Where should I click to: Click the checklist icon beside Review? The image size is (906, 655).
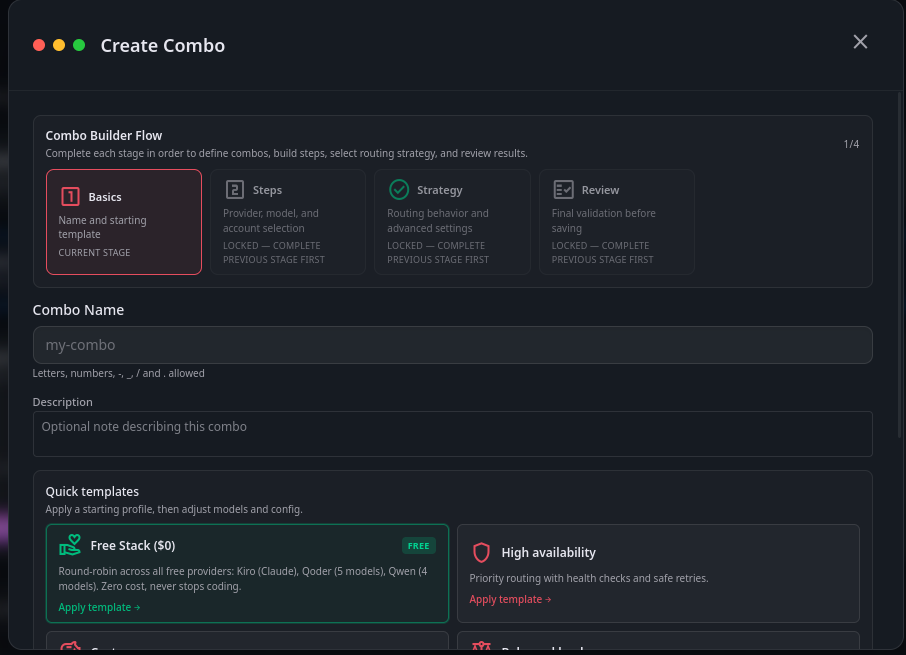[x=563, y=189]
